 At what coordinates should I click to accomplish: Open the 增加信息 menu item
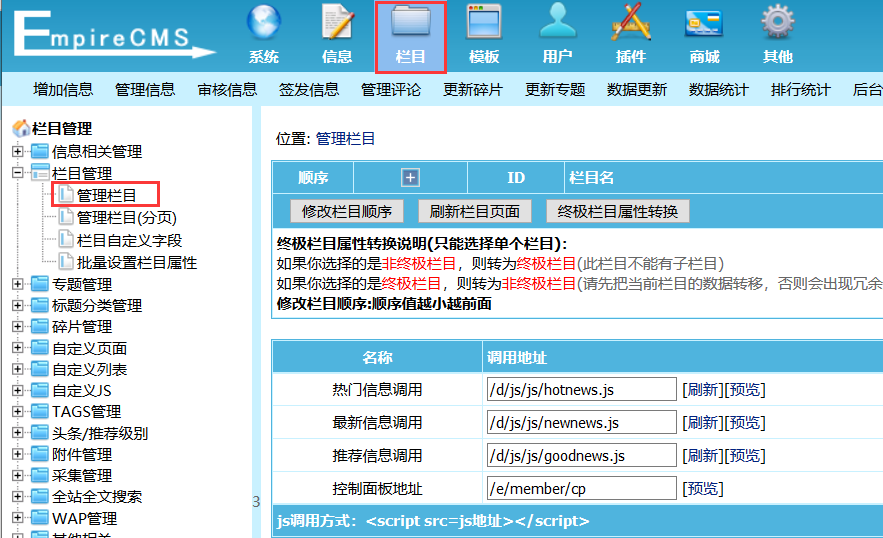coord(63,90)
